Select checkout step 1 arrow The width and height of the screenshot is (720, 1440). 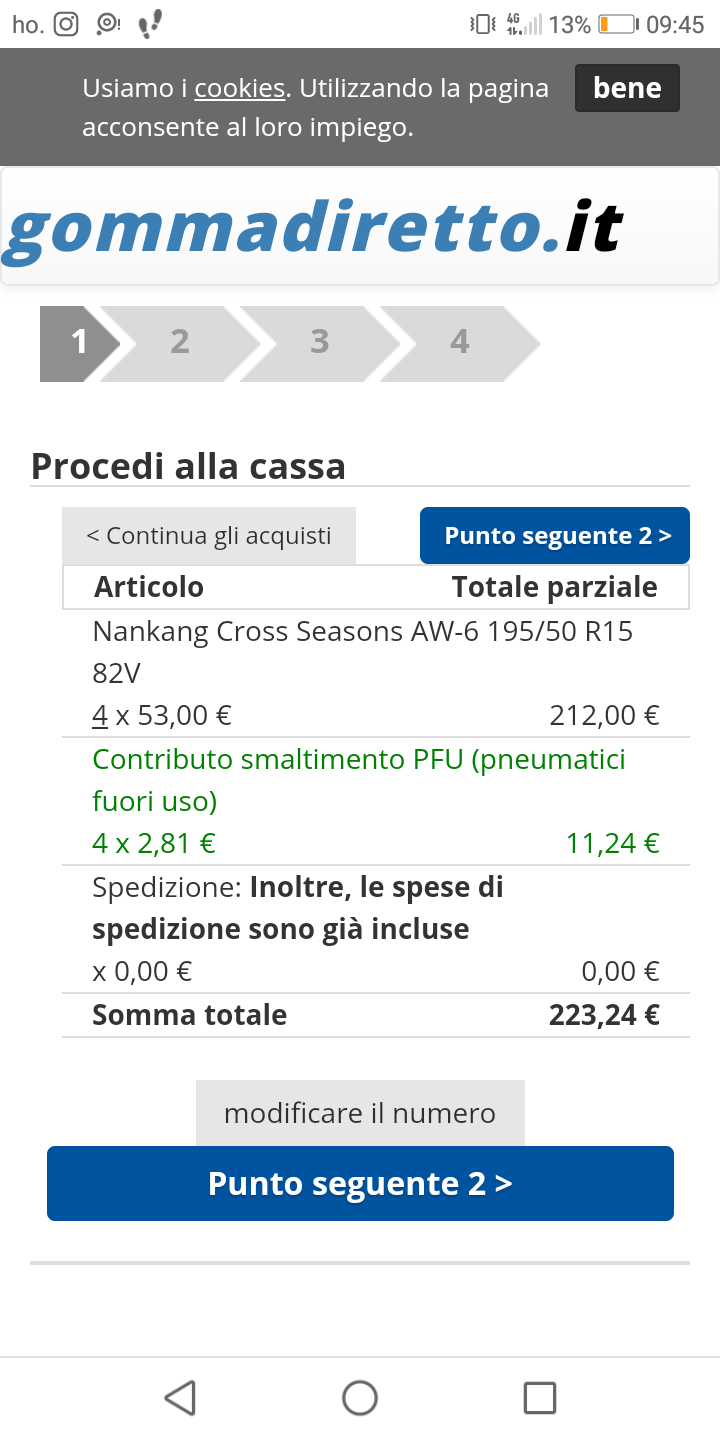80,343
